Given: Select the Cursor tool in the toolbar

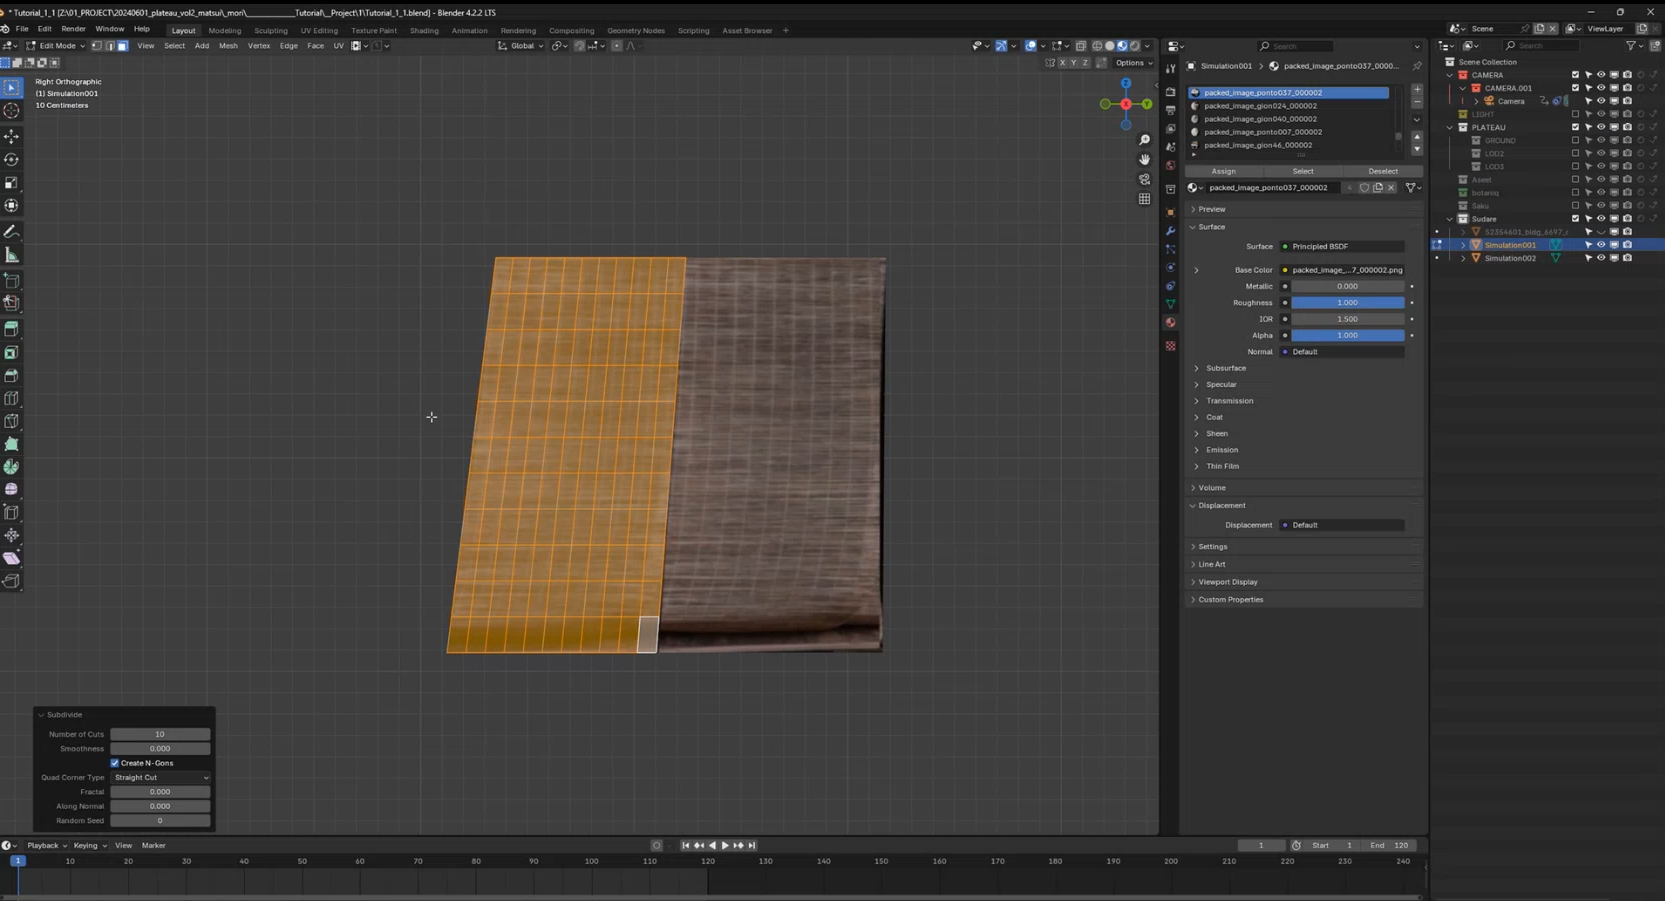Looking at the screenshot, I should 12,111.
